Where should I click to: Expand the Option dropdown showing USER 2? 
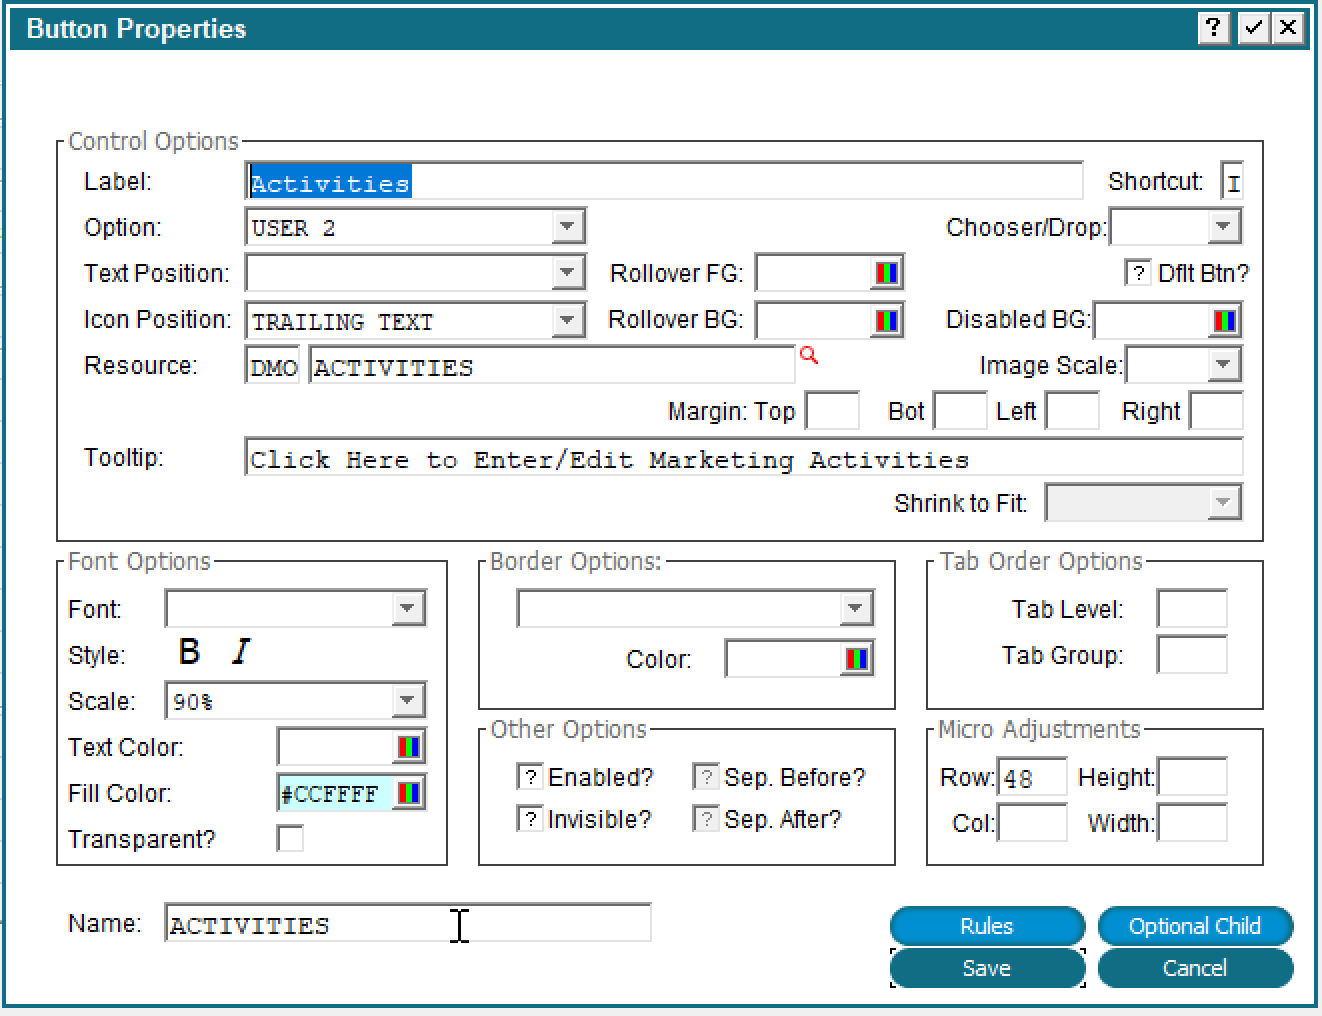coord(567,227)
